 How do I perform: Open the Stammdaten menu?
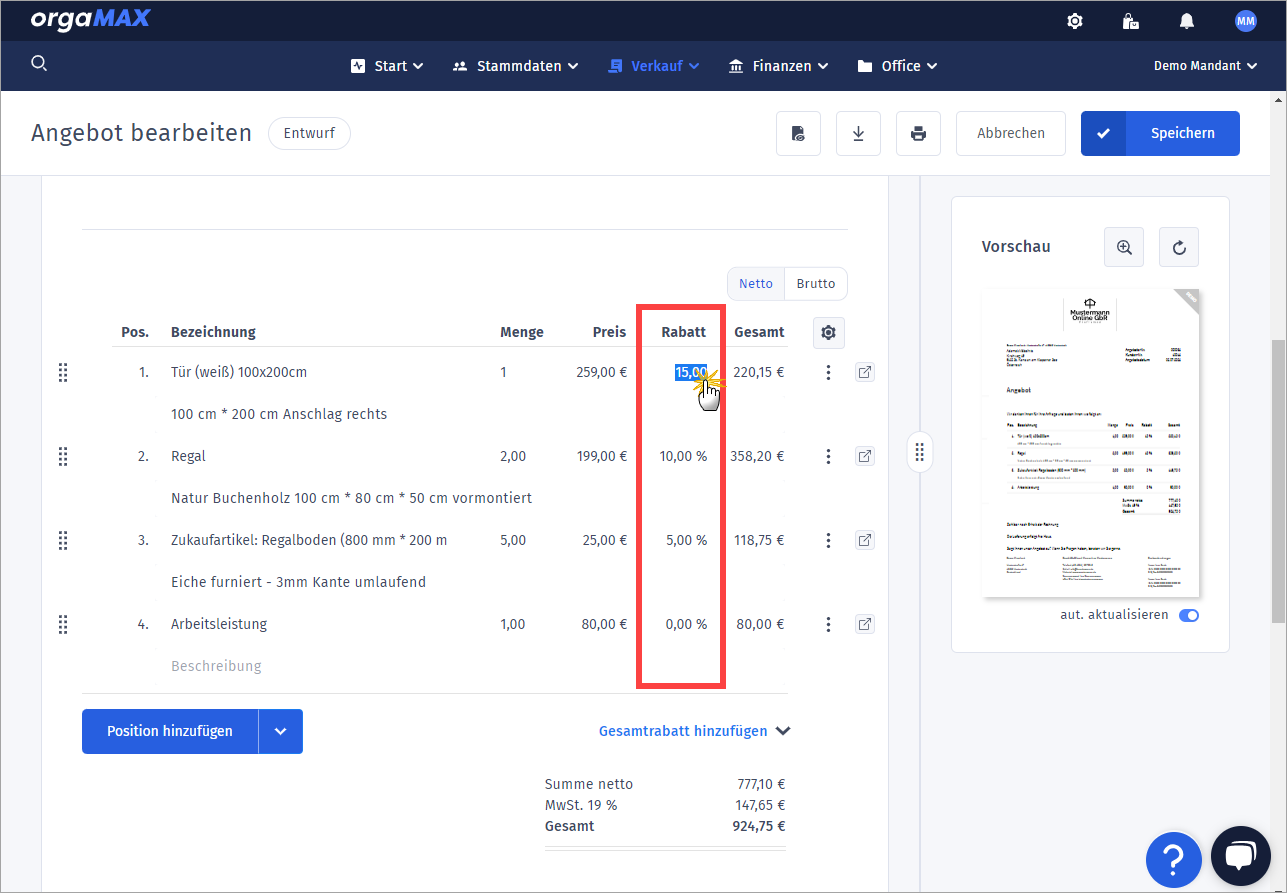(x=516, y=66)
